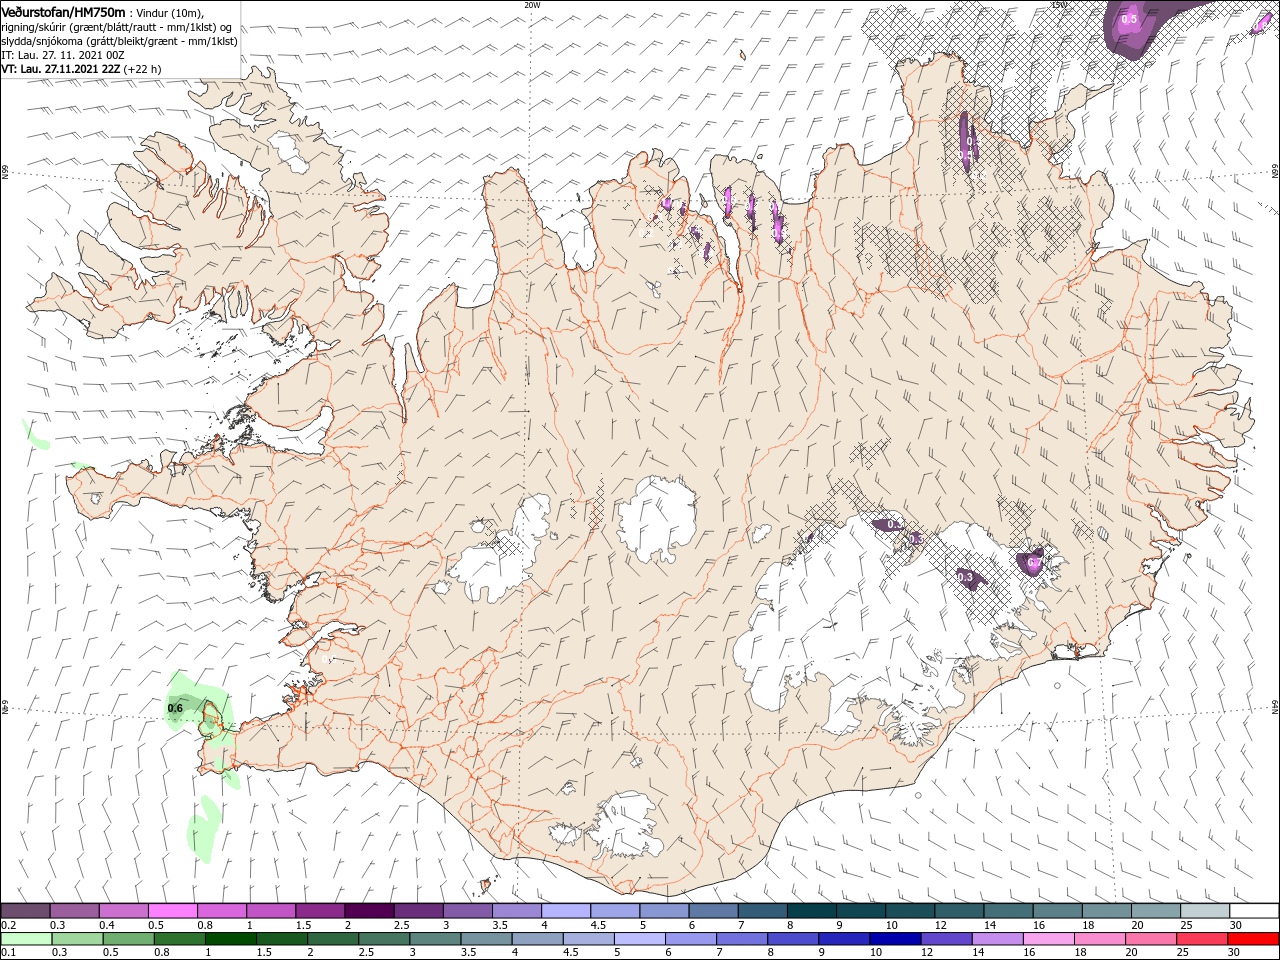Click the 0.4 legend label
1280x960 pixels.
pos(107,925)
